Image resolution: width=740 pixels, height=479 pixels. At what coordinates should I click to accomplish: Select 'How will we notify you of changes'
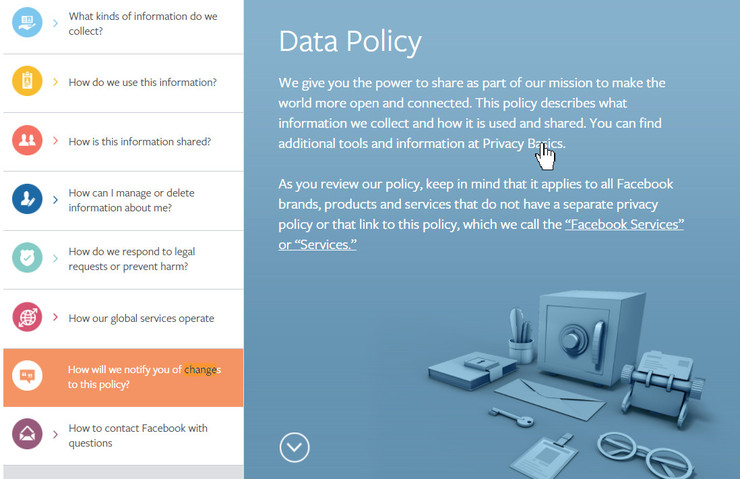(x=144, y=376)
